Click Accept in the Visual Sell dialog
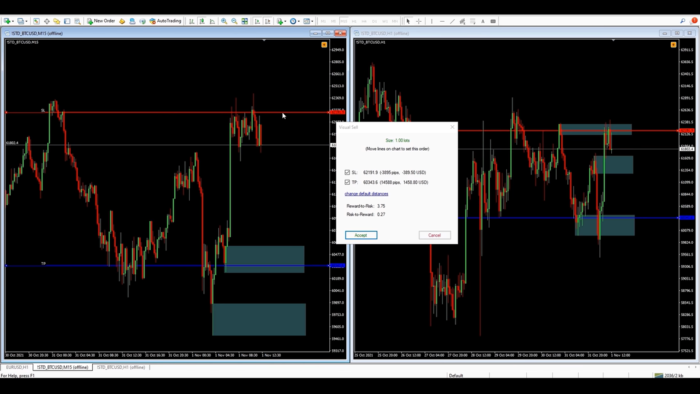 [x=361, y=235]
